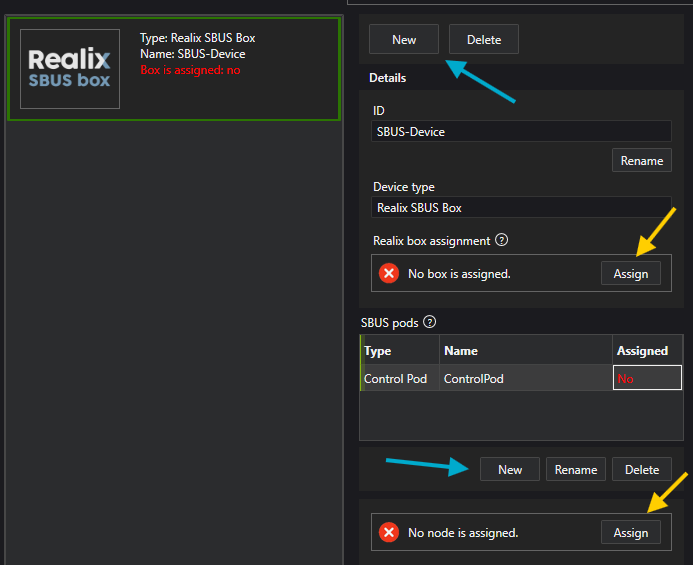Open help icon next to SBUS pods

tap(429, 322)
